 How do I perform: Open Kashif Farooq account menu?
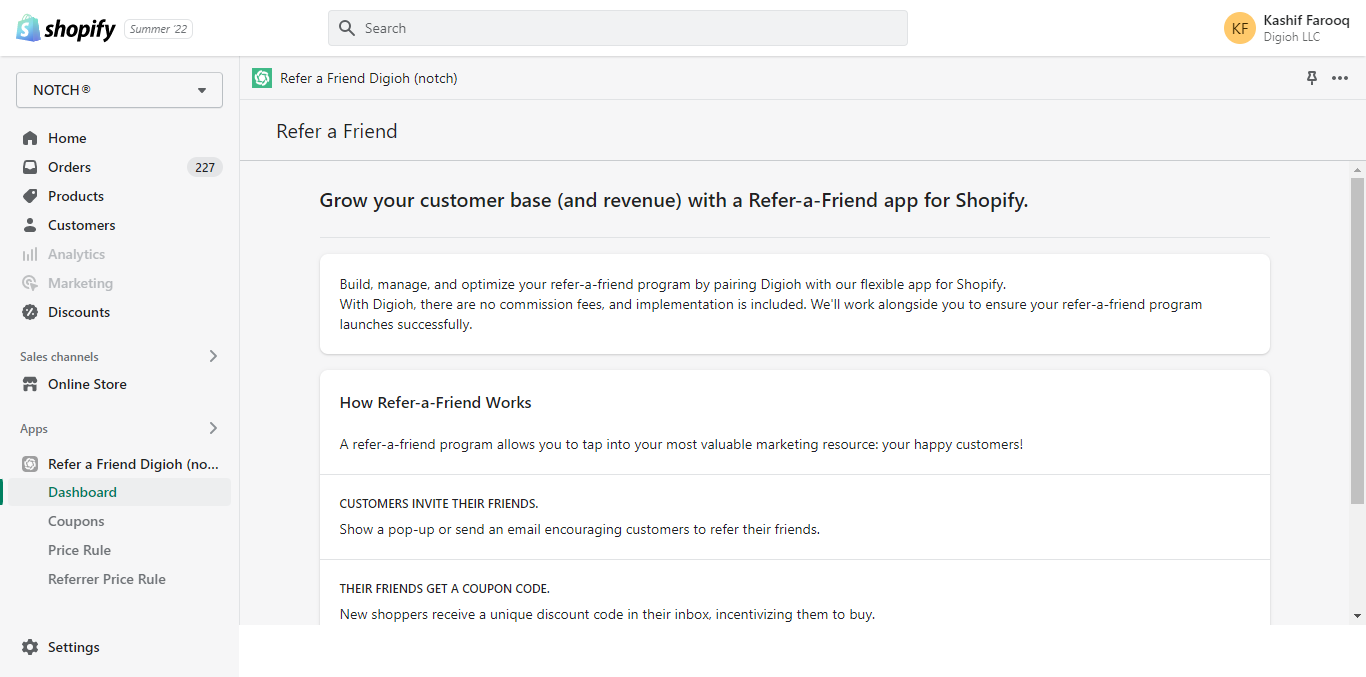(x=1287, y=28)
